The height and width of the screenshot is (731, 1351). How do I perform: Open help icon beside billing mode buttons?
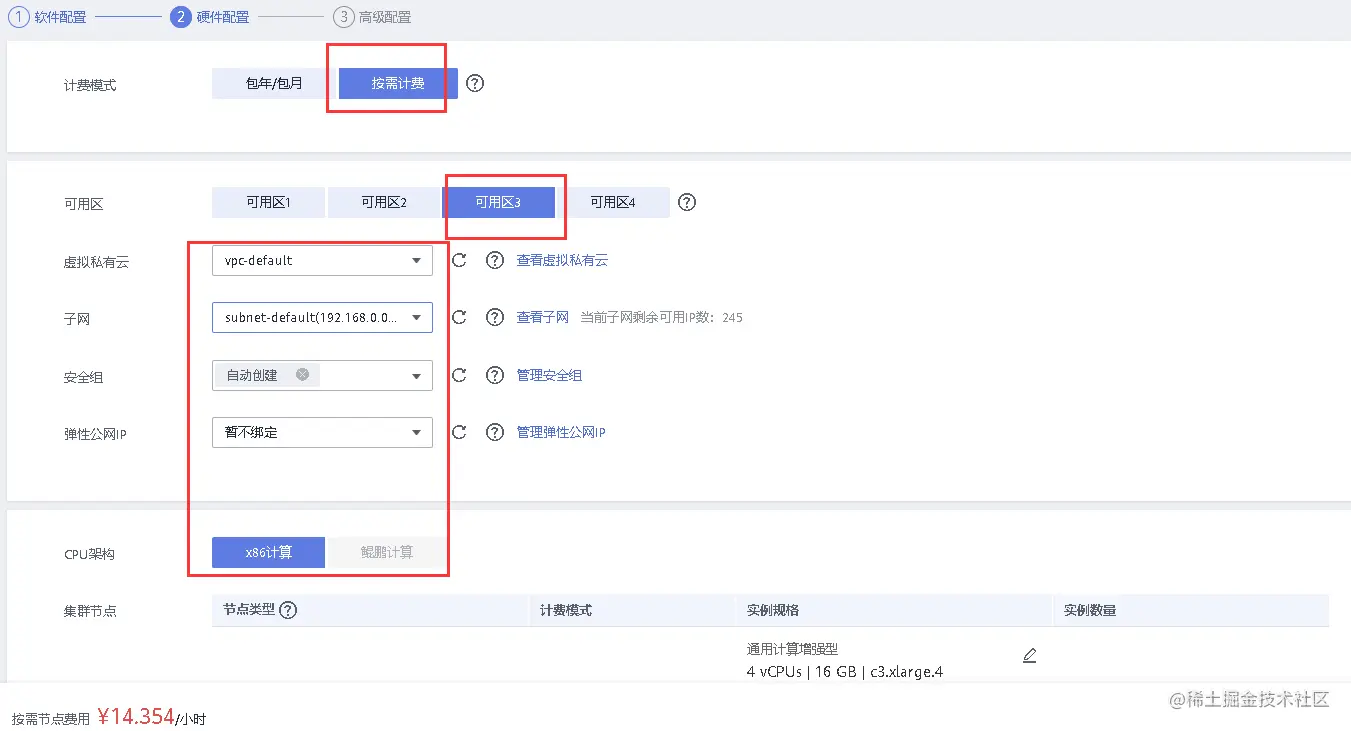[475, 84]
